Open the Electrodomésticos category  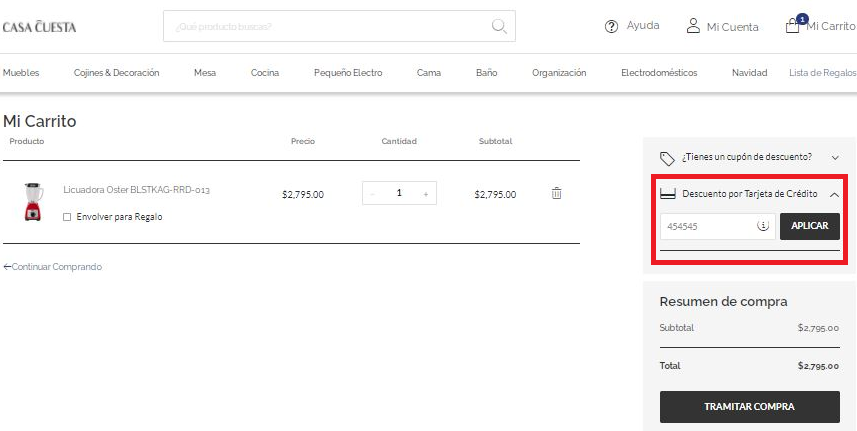pos(659,73)
